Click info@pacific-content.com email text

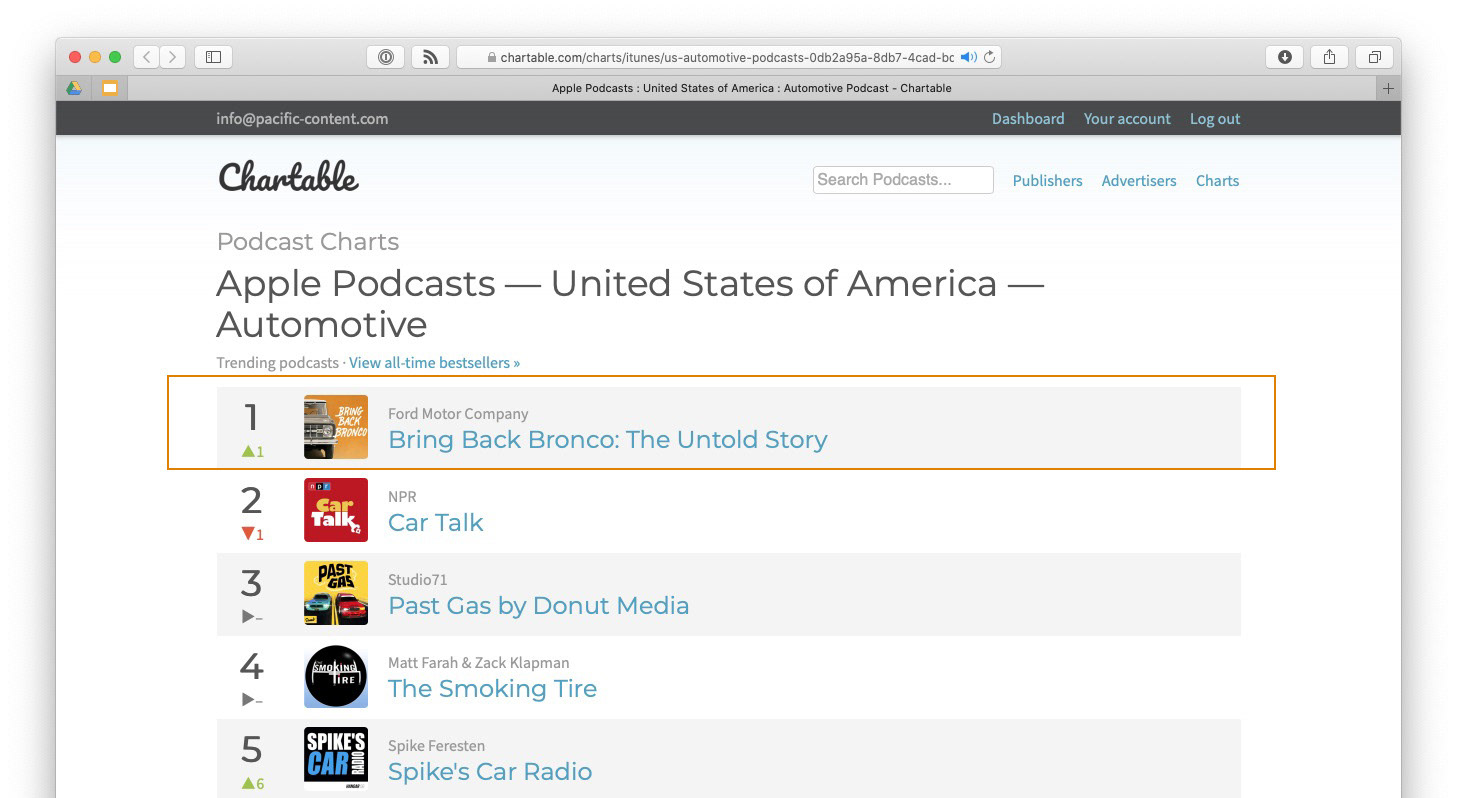click(302, 118)
